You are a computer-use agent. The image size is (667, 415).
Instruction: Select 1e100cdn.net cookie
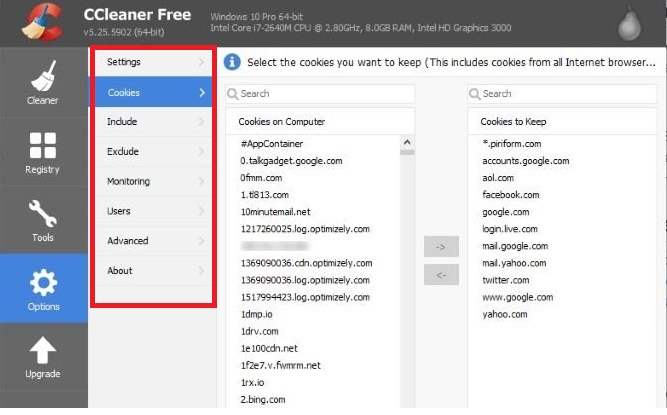[269, 348]
